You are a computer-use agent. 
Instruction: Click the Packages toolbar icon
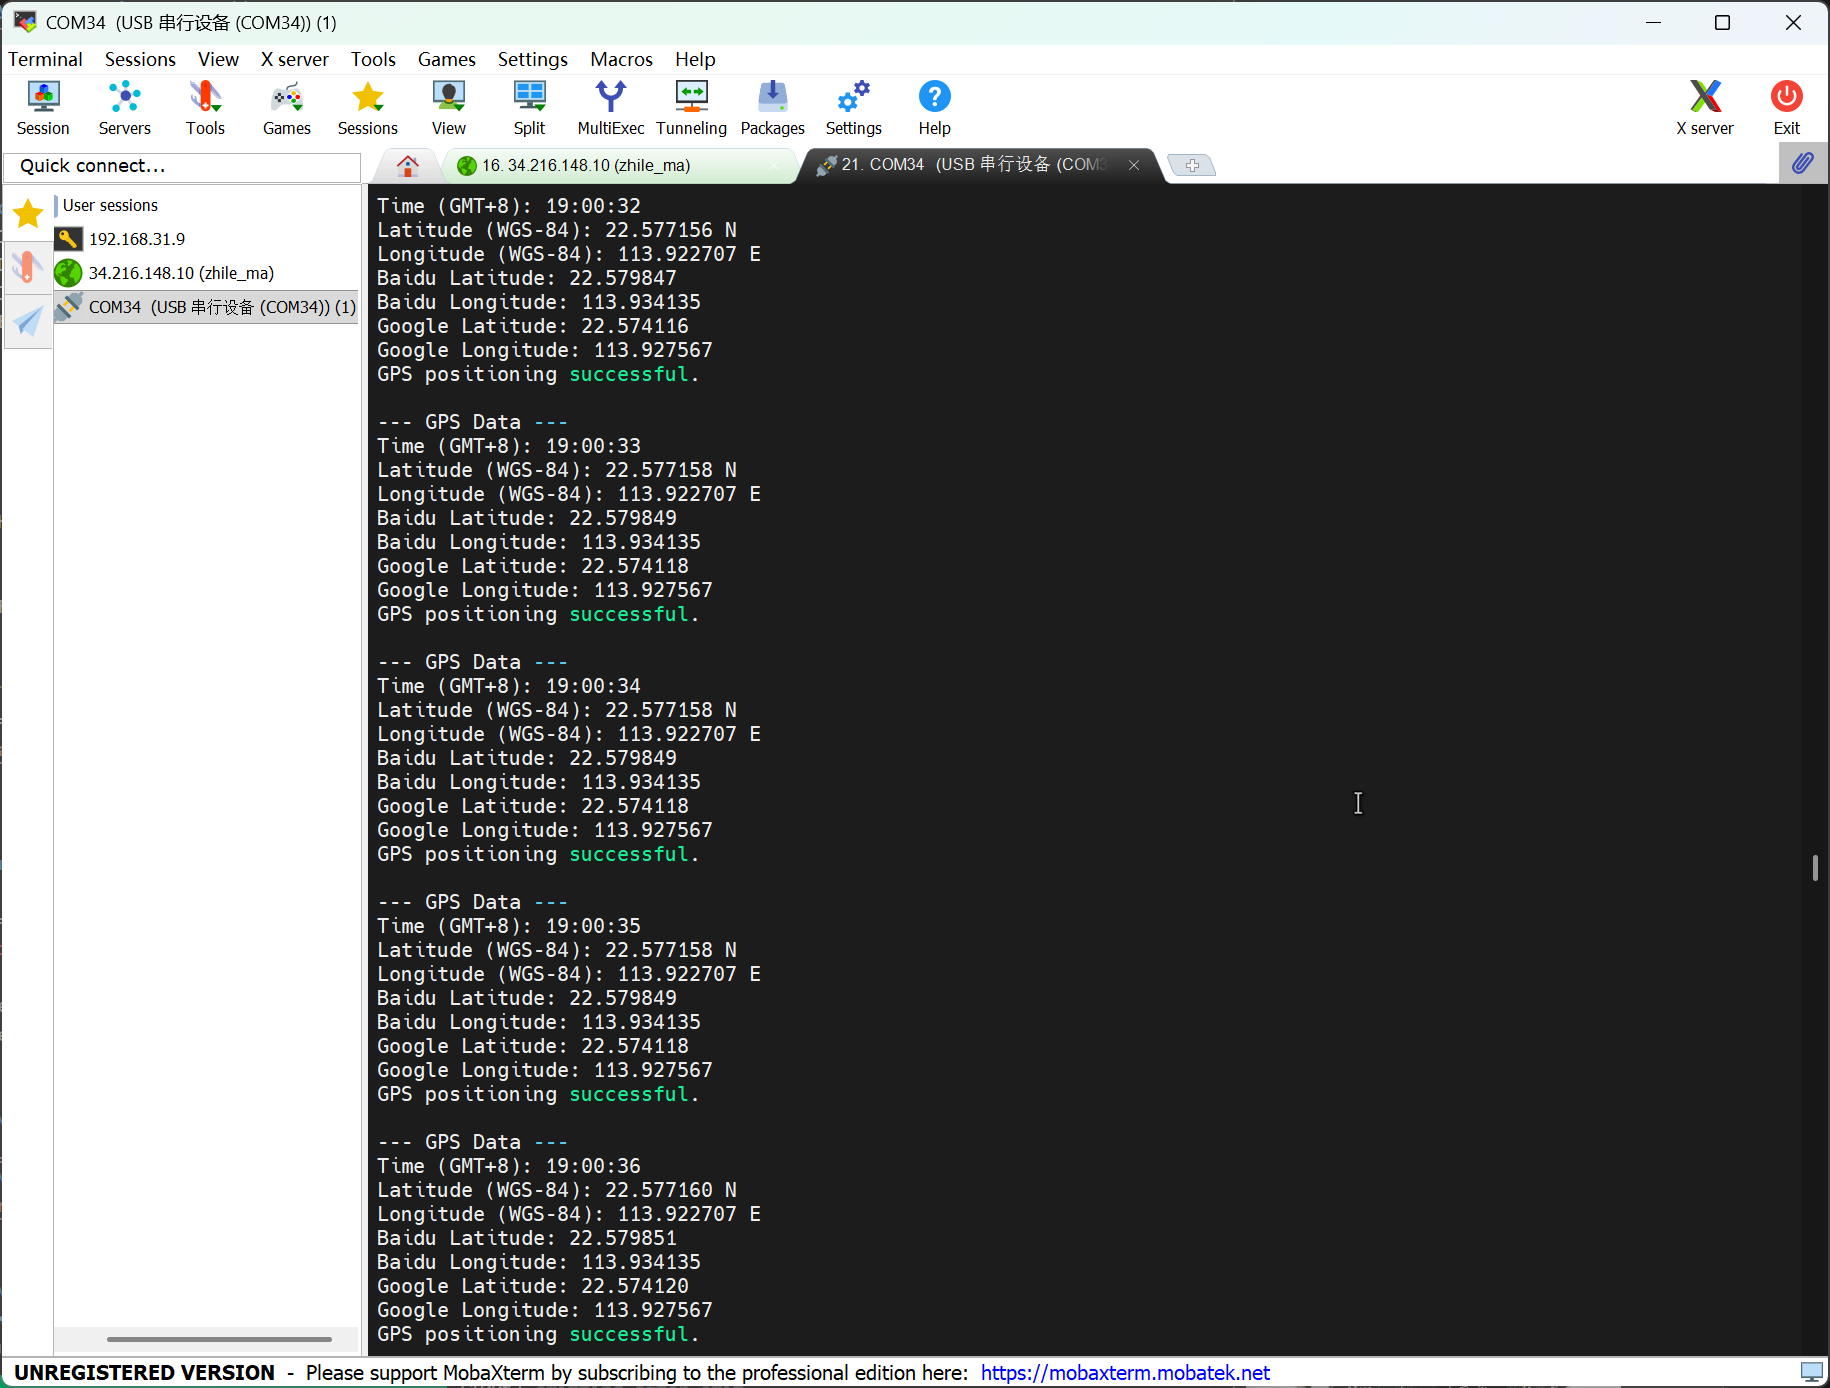[x=773, y=108]
